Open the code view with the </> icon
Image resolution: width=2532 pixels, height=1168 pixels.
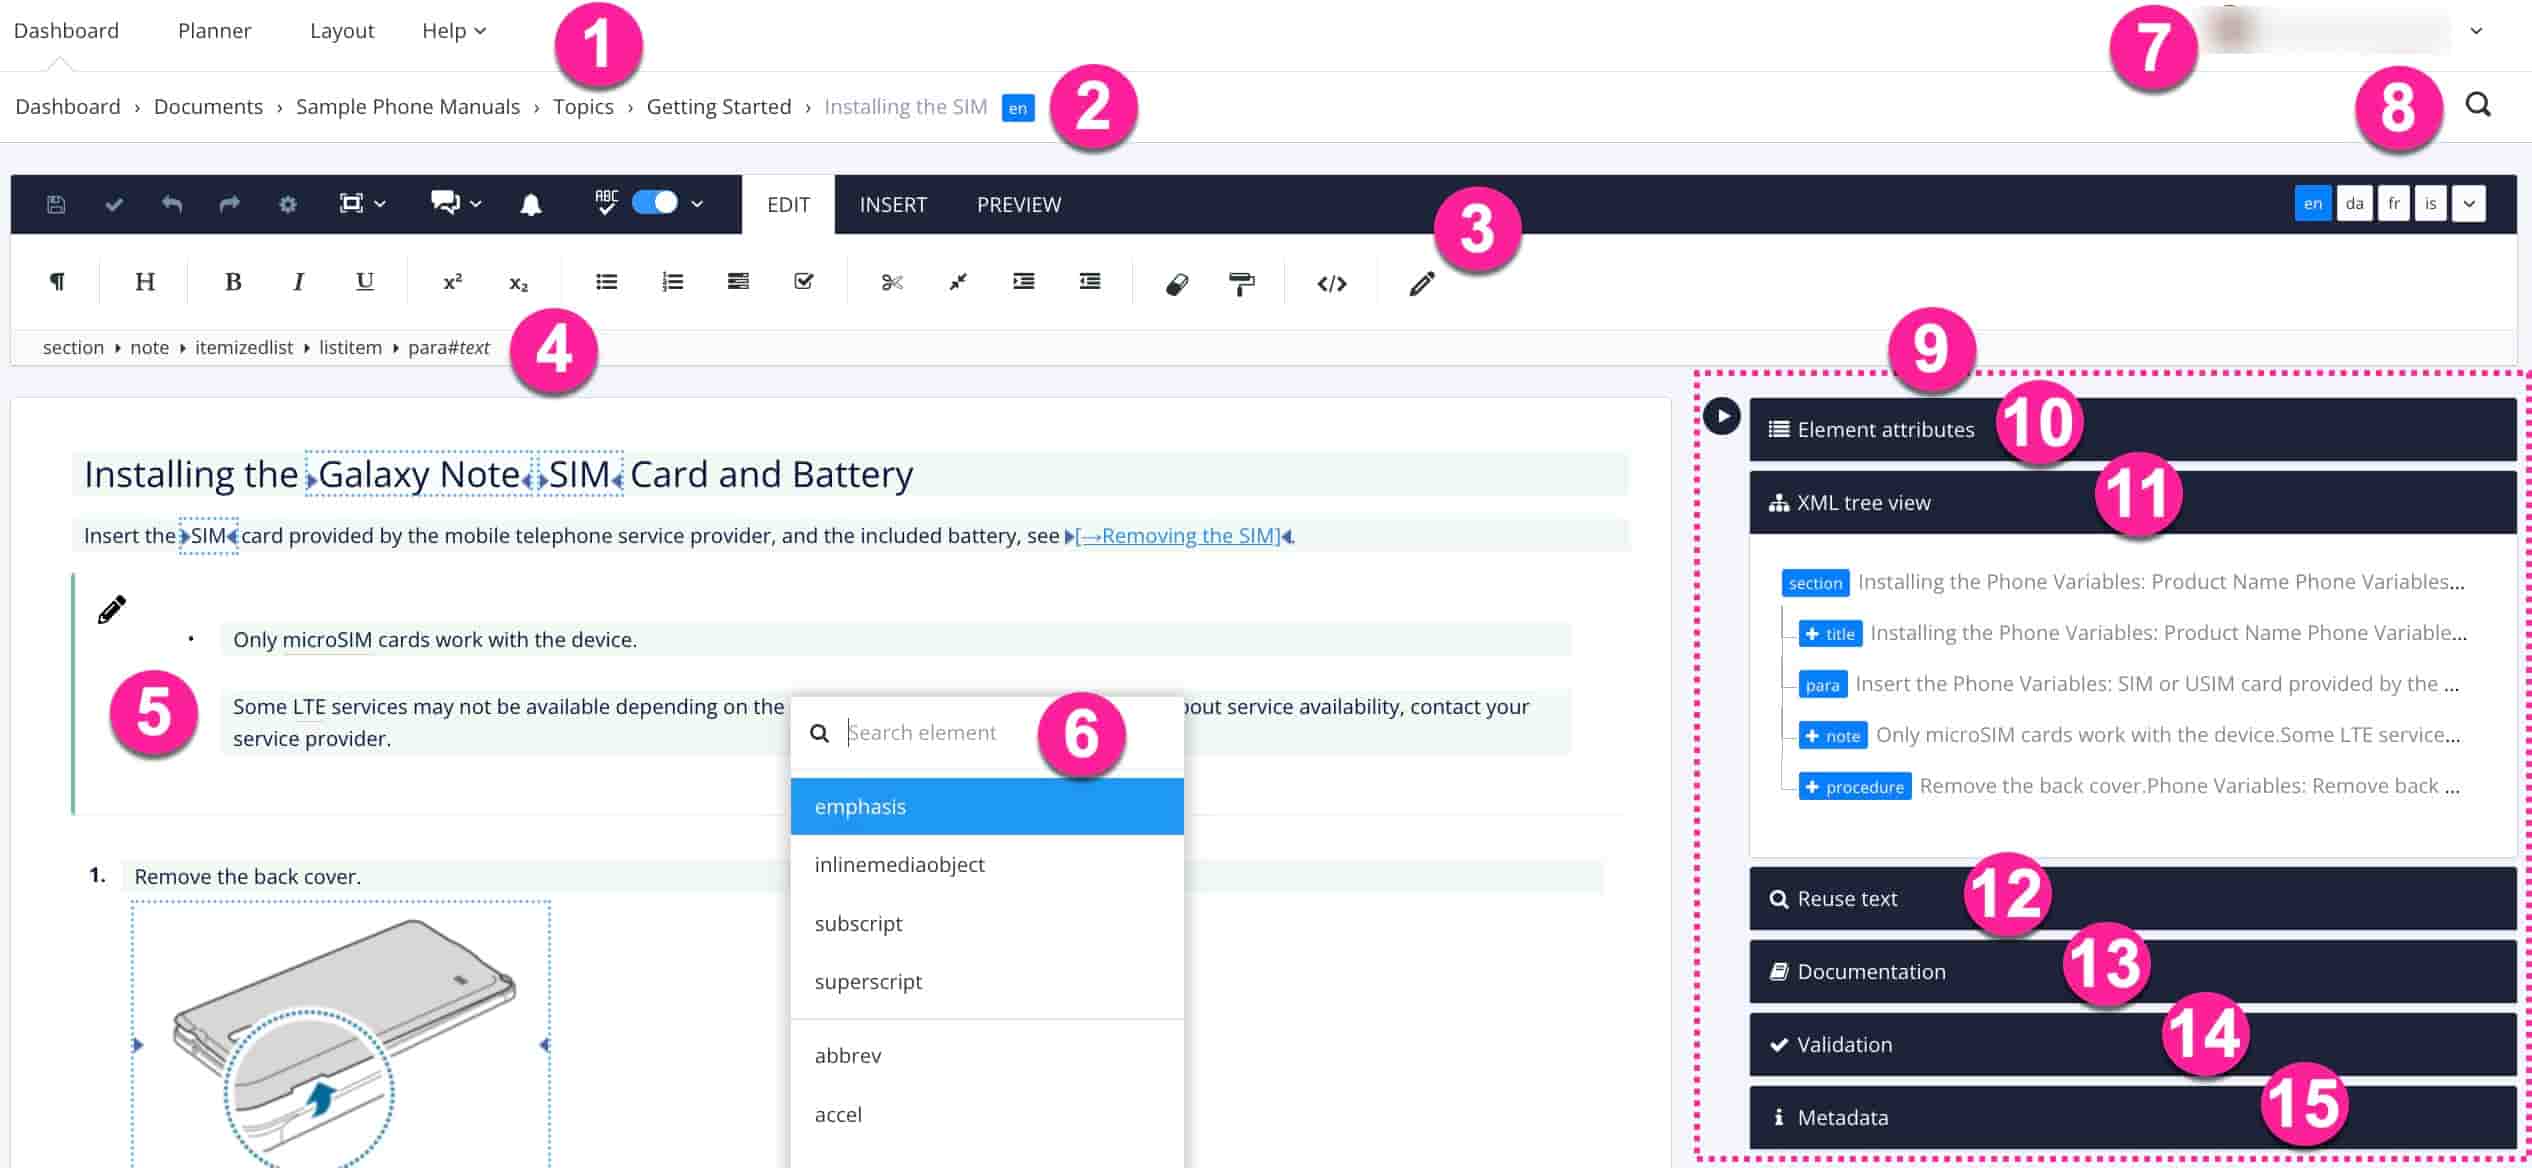[1330, 282]
